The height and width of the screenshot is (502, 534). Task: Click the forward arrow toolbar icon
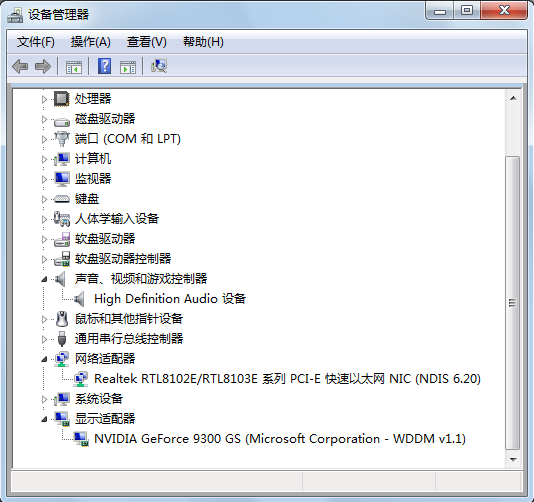coord(43,66)
